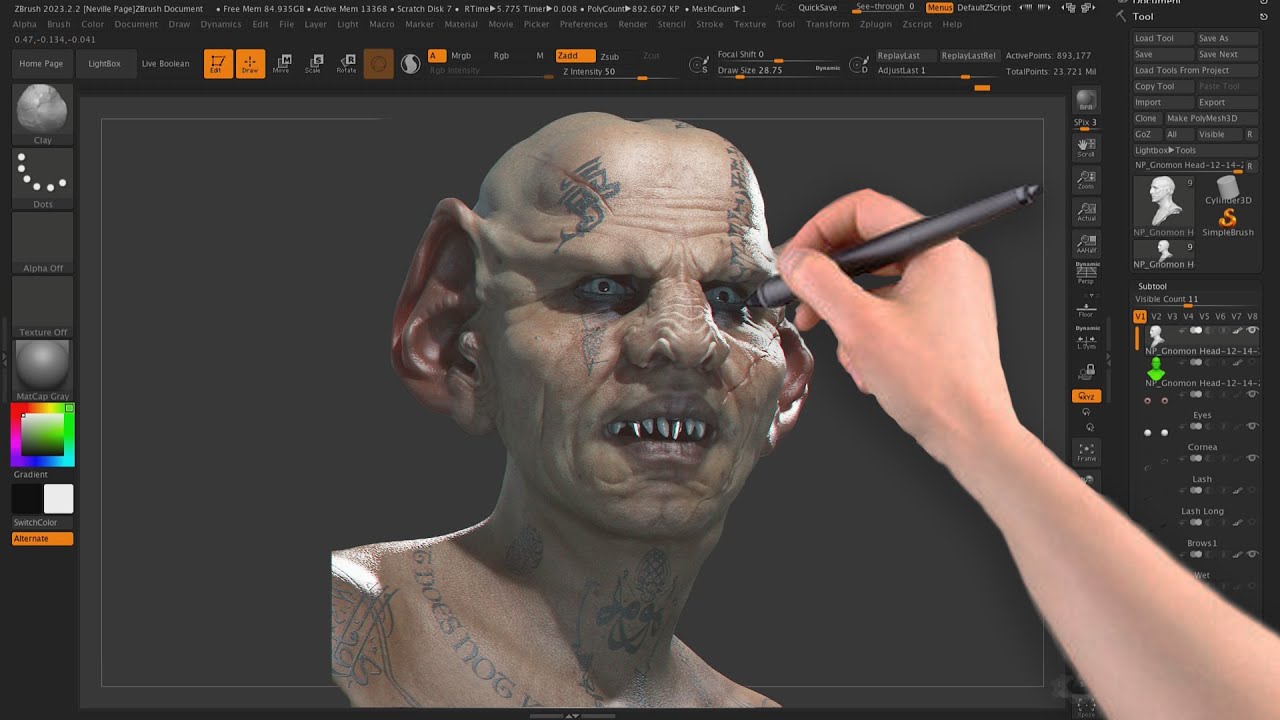Select the SimpleBrush tool
Viewport: 1280px width, 720px height.
tap(1228, 222)
